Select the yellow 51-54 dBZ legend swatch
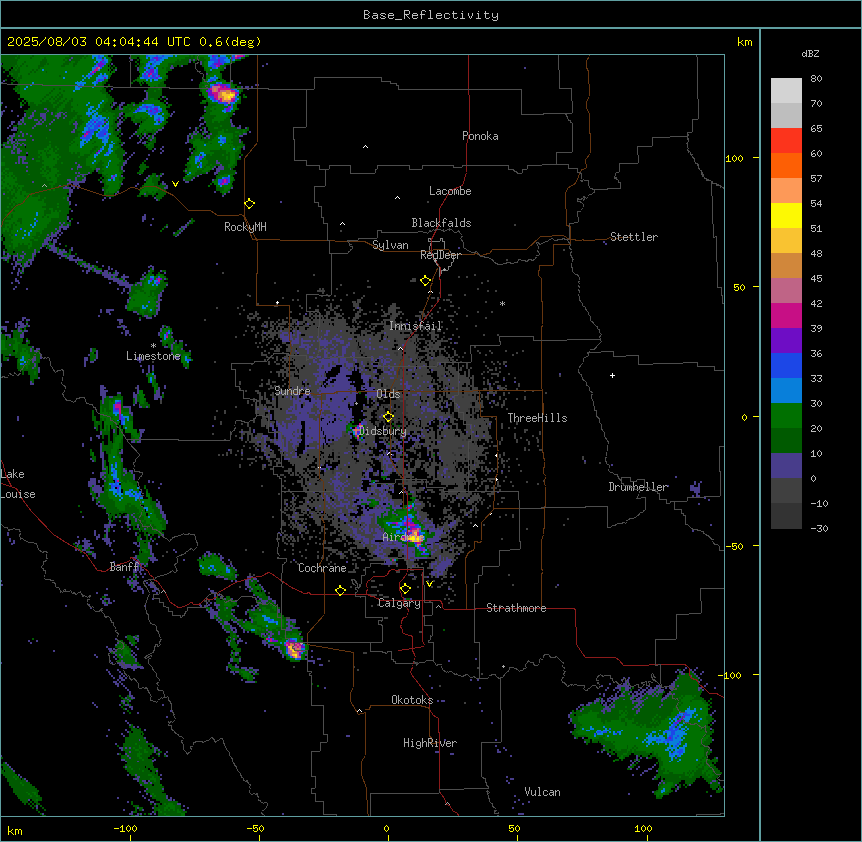Screen dimensions: 862x842 pyautogui.click(x=786, y=215)
